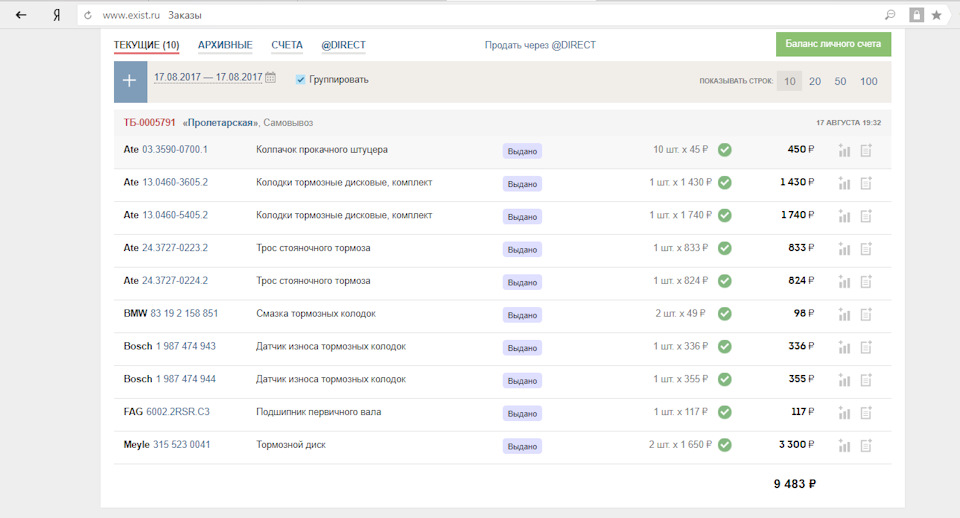Open note icon for Bosch 1 987 474 943 row

point(866,347)
